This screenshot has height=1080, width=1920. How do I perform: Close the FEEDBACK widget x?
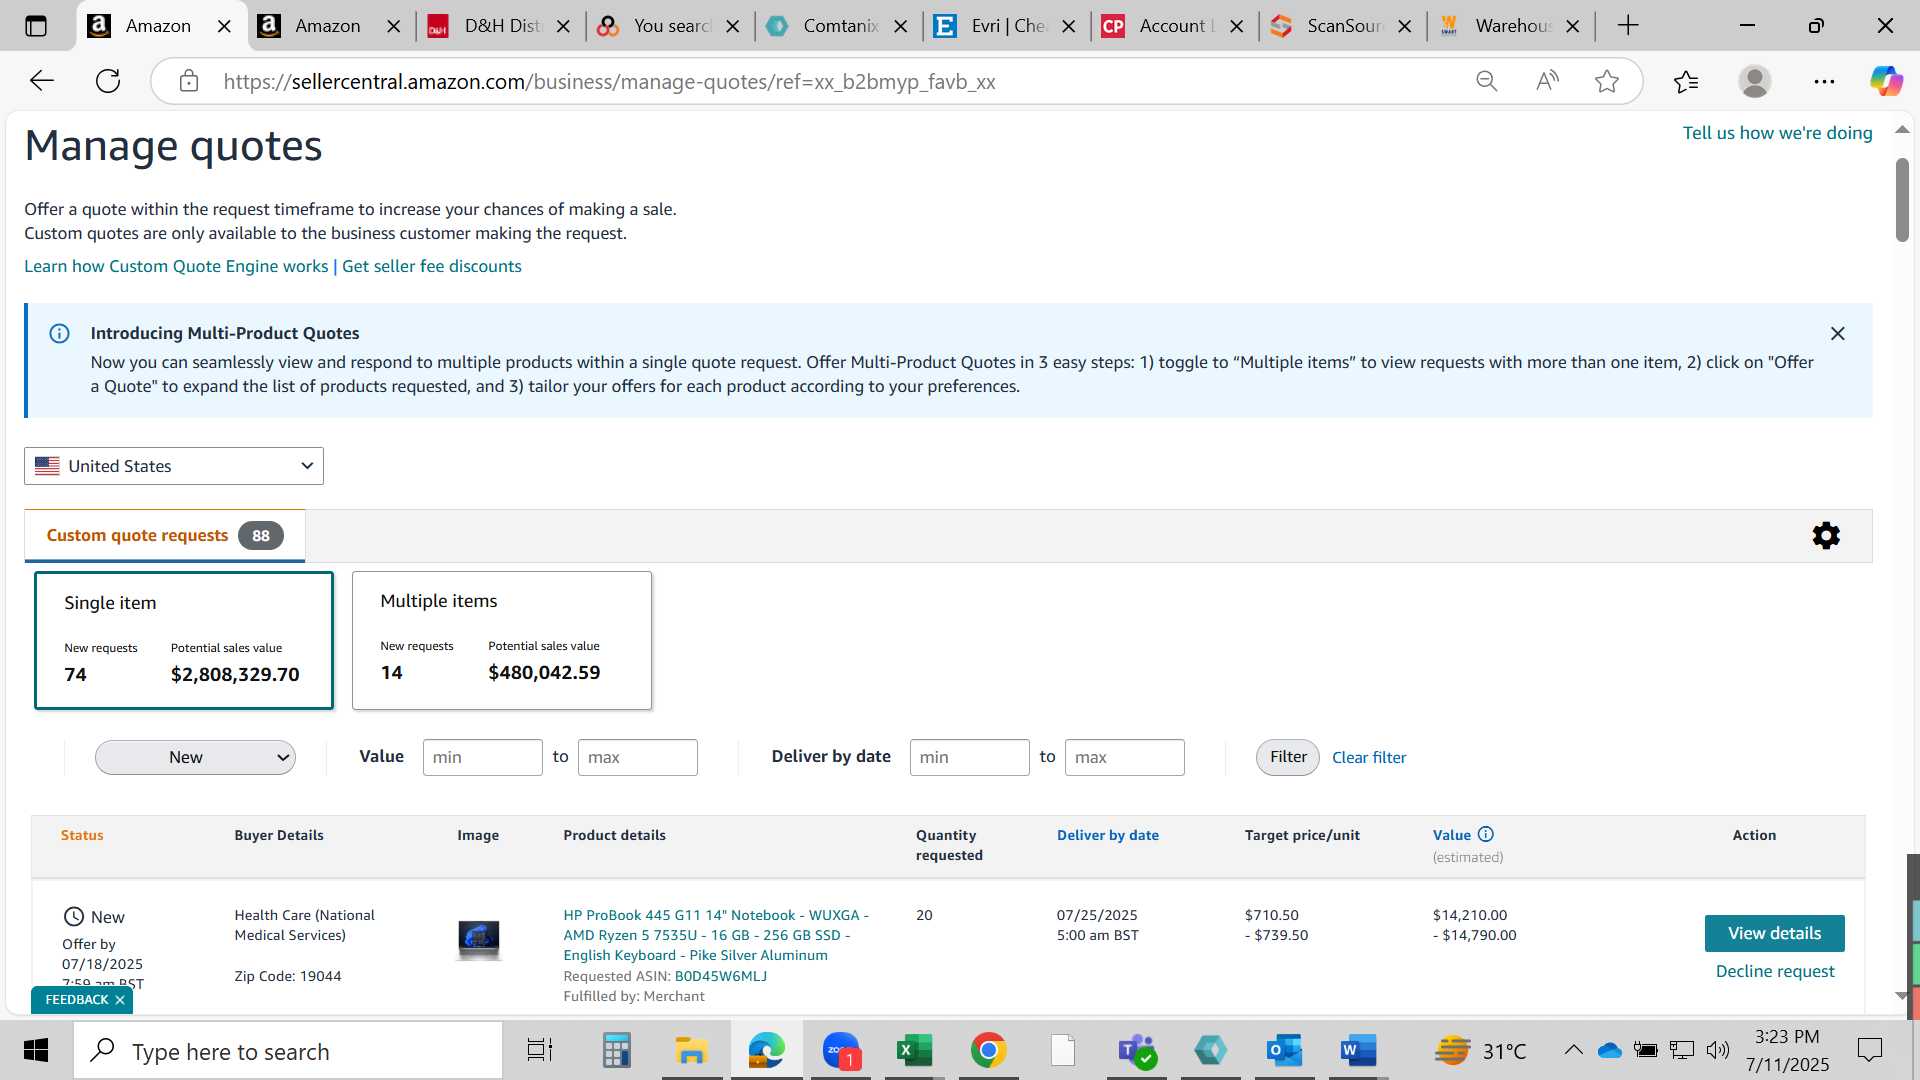tap(120, 1000)
